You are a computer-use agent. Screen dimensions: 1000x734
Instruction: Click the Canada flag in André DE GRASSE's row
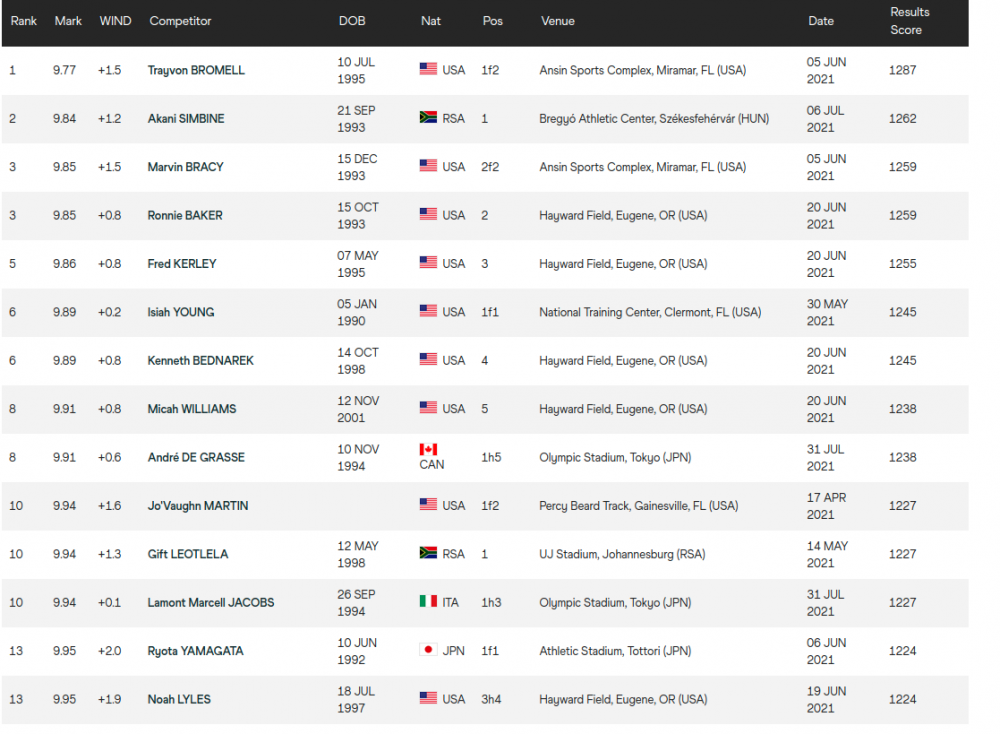[428, 450]
